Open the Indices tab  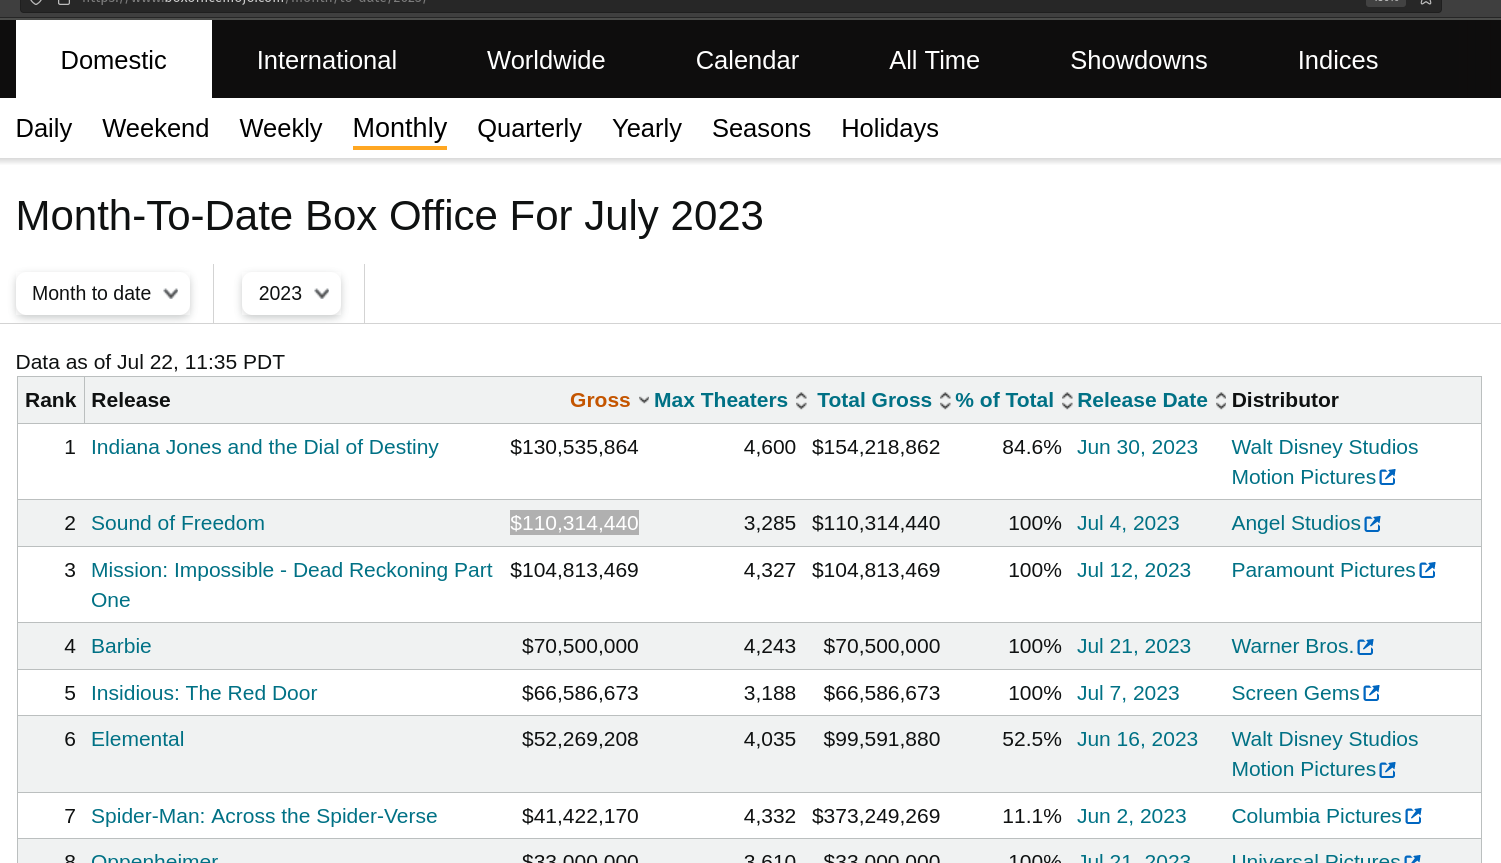coord(1337,60)
